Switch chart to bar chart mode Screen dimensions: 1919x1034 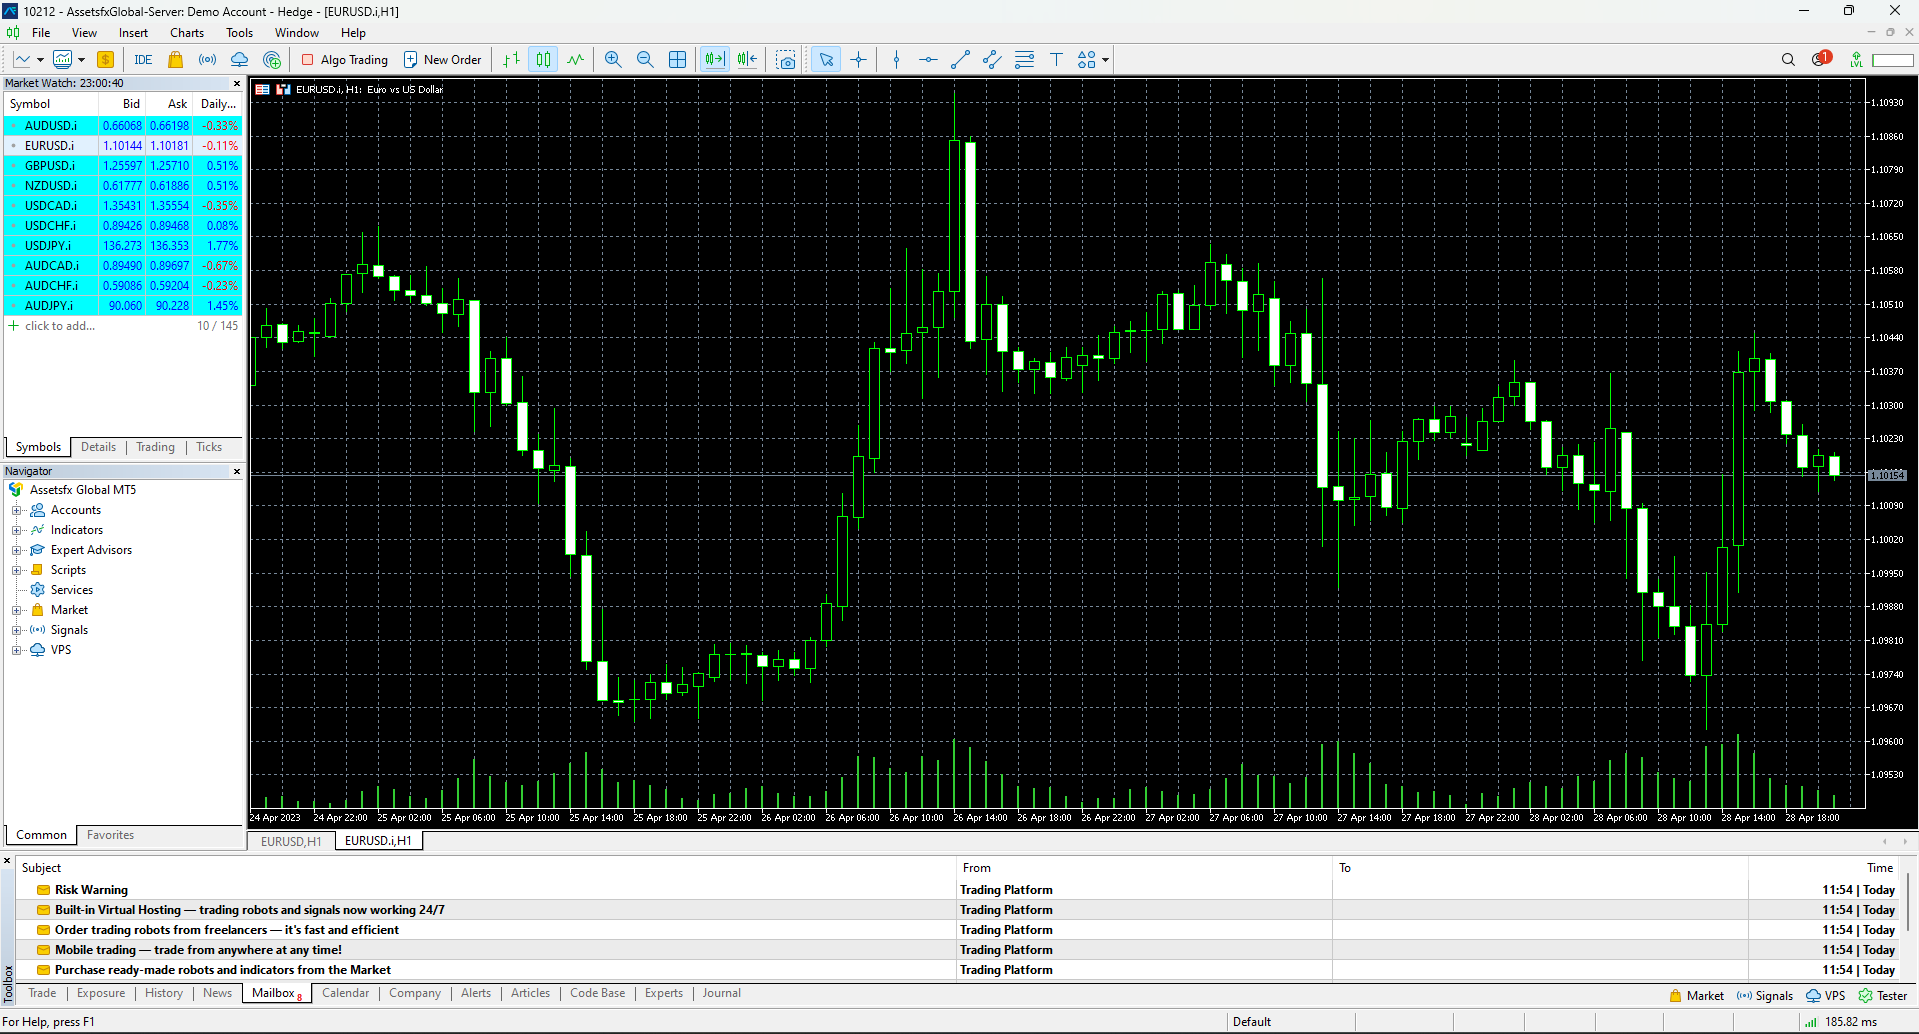[x=511, y=60]
